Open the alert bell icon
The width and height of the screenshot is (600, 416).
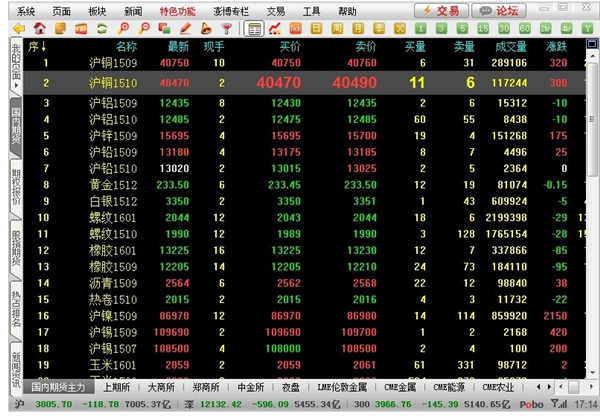(206, 29)
